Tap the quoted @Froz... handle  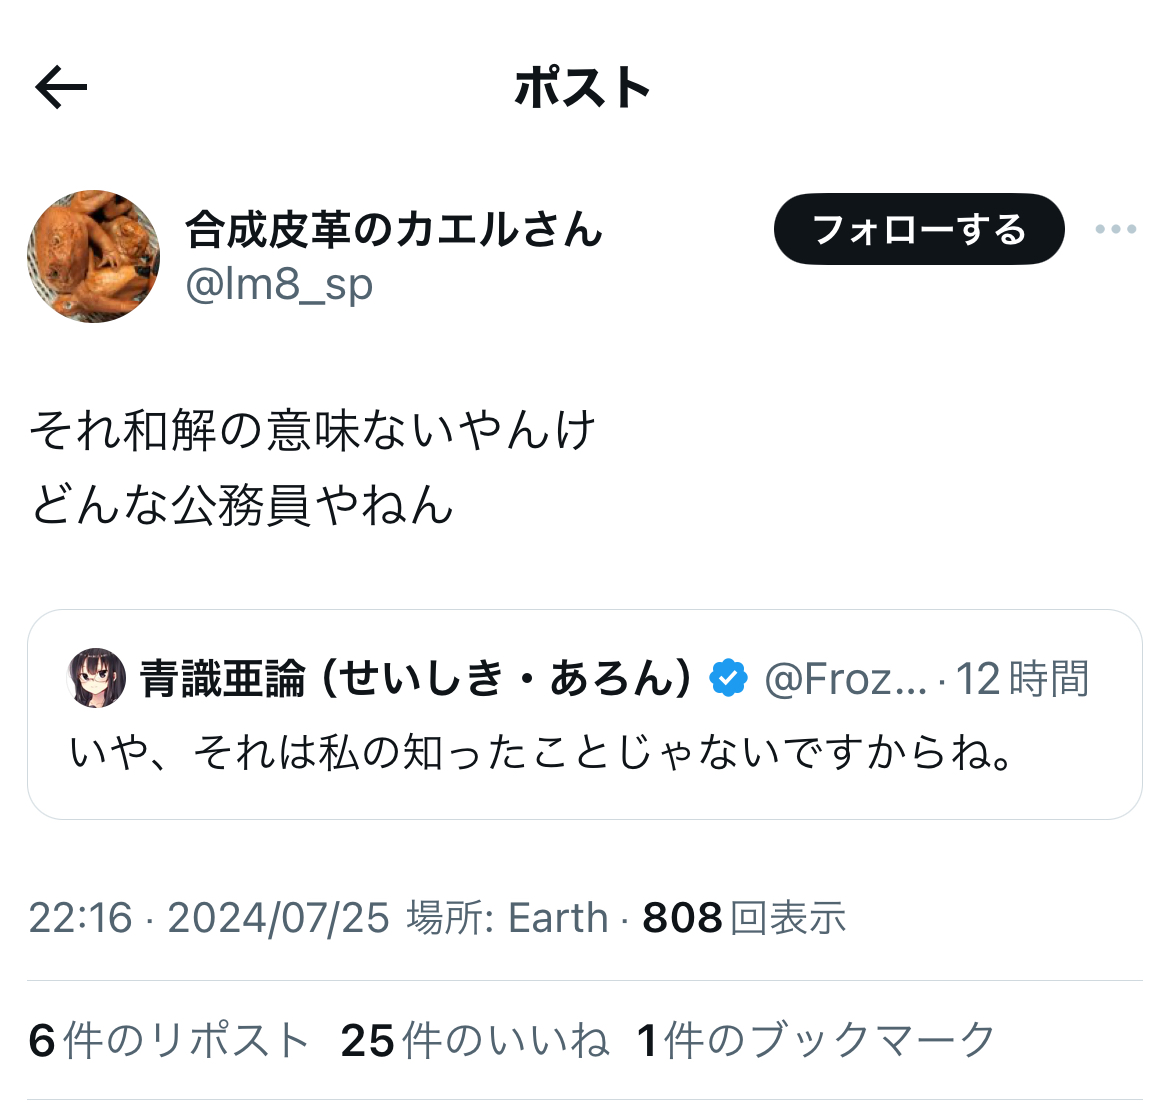(845, 679)
